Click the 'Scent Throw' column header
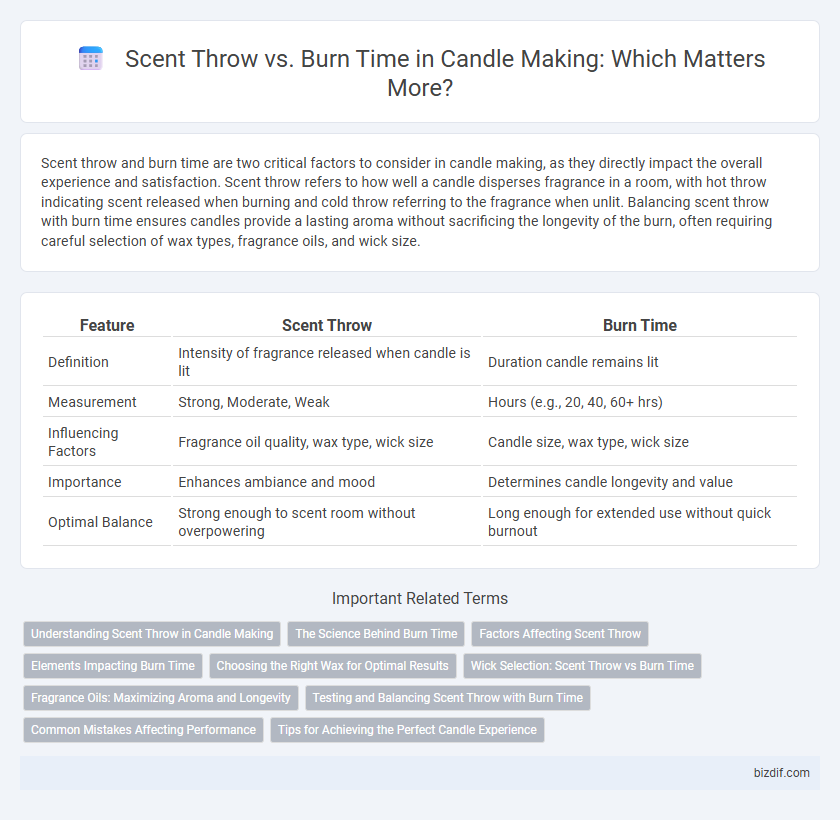 327,325
